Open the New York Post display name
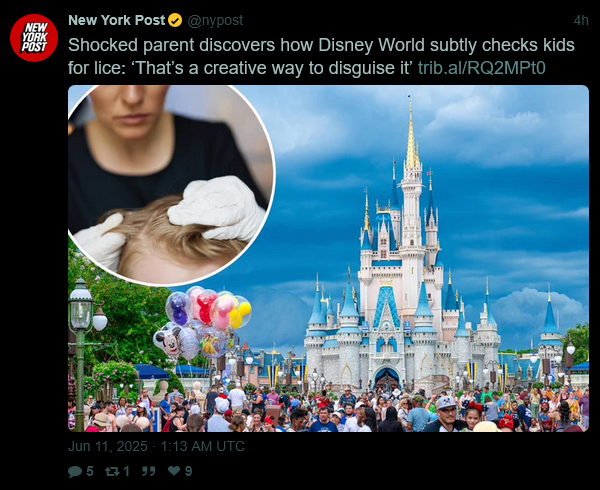600x490 pixels. 117,20
